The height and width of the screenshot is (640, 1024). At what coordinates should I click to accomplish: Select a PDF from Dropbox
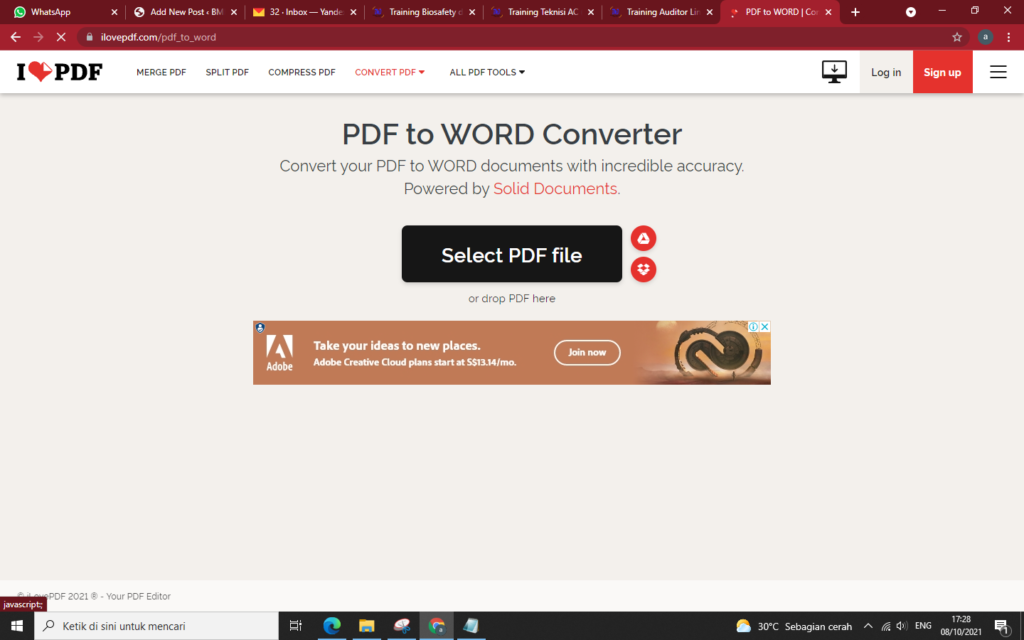tap(643, 270)
